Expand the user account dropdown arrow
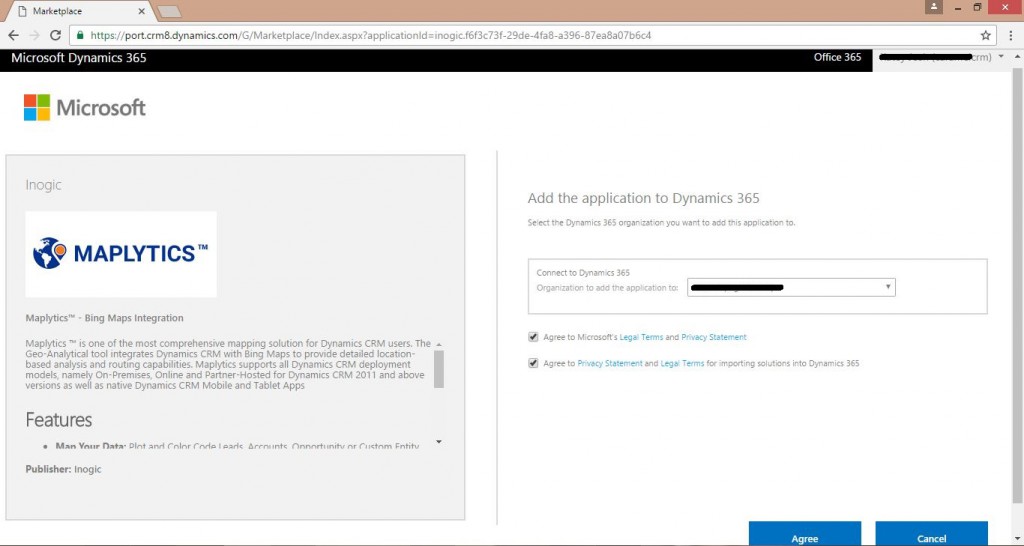The width and height of the screenshot is (1024, 546). [1001, 57]
